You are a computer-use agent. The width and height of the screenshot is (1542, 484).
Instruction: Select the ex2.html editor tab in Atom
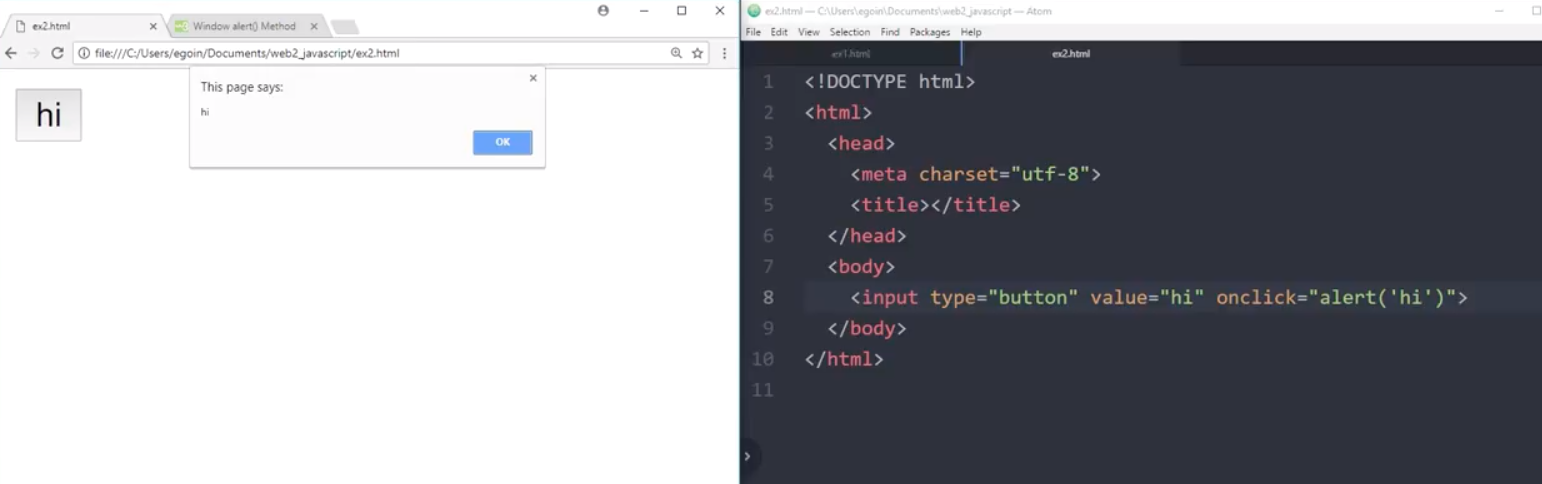tap(1071, 54)
